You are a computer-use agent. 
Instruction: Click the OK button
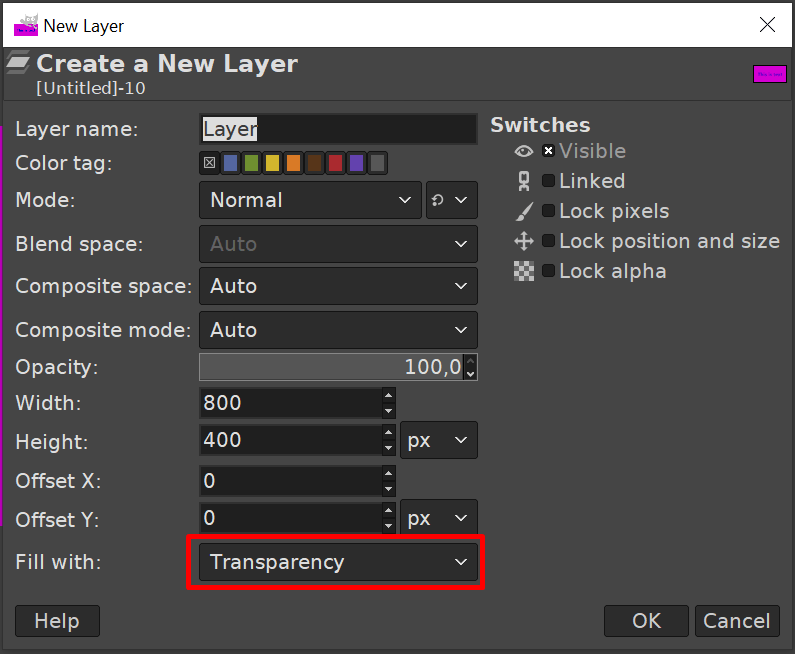coord(646,621)
